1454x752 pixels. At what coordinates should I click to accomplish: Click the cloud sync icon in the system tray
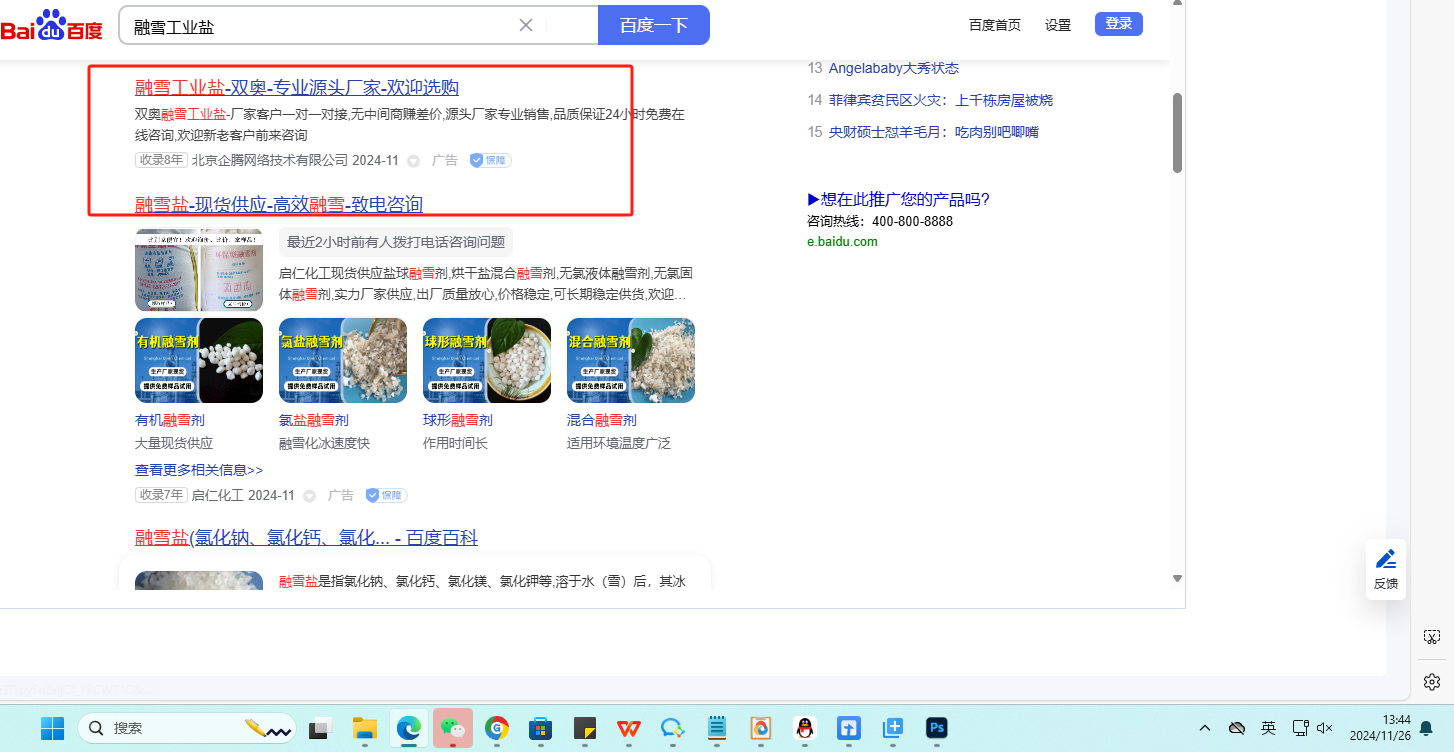click(1237, 728)
